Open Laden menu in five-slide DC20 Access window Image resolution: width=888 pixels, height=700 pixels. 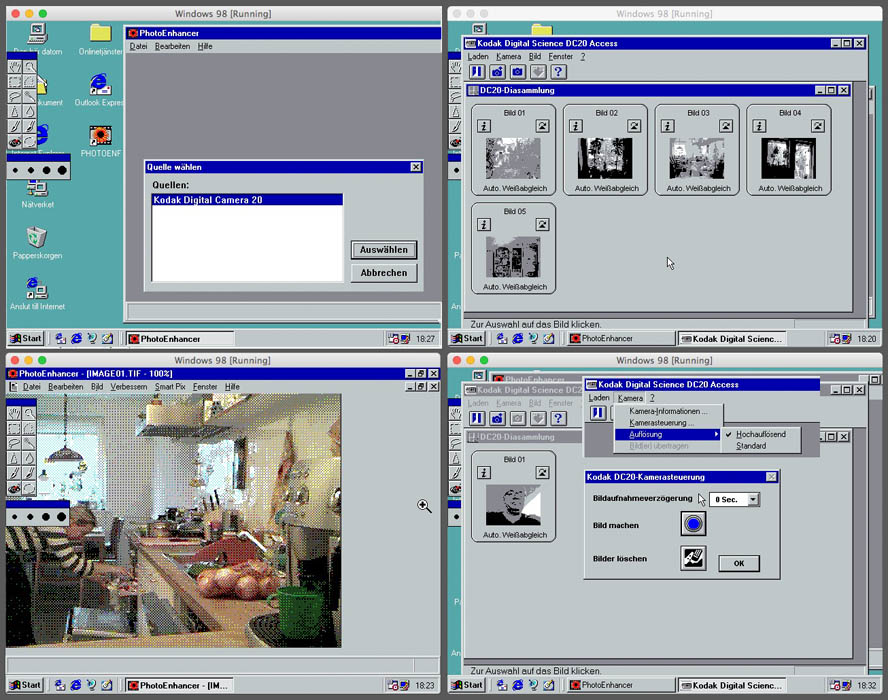[x=478, y=57]
